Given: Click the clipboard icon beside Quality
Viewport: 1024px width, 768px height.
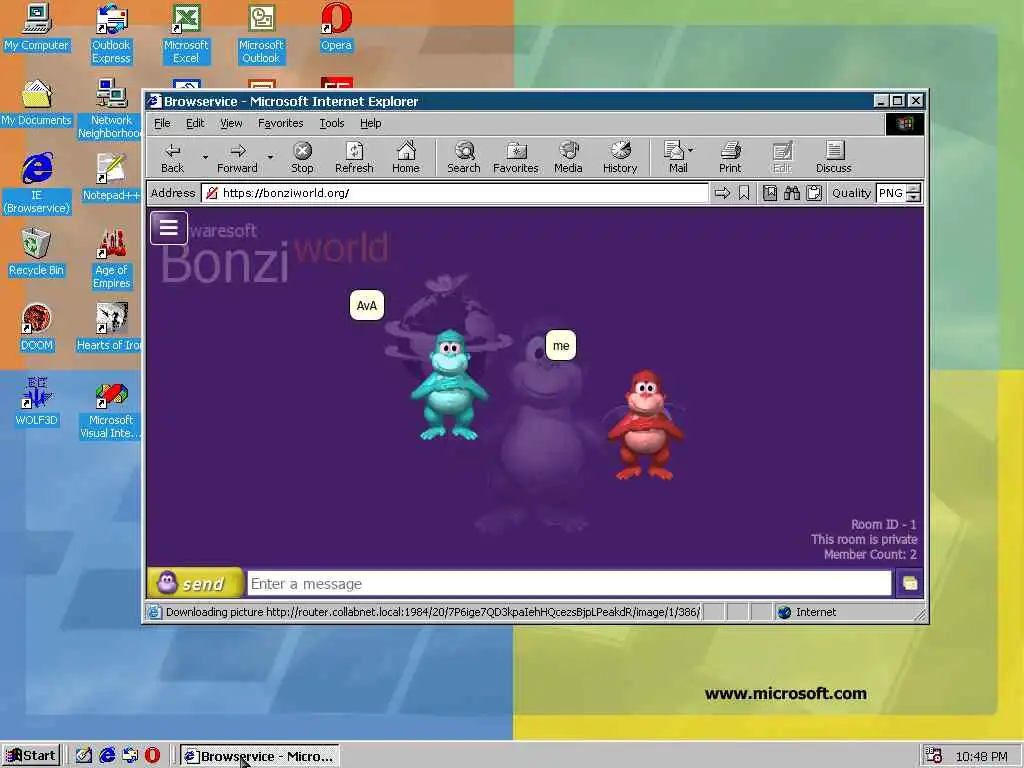Looking at the screenshot, I should 814,193.
